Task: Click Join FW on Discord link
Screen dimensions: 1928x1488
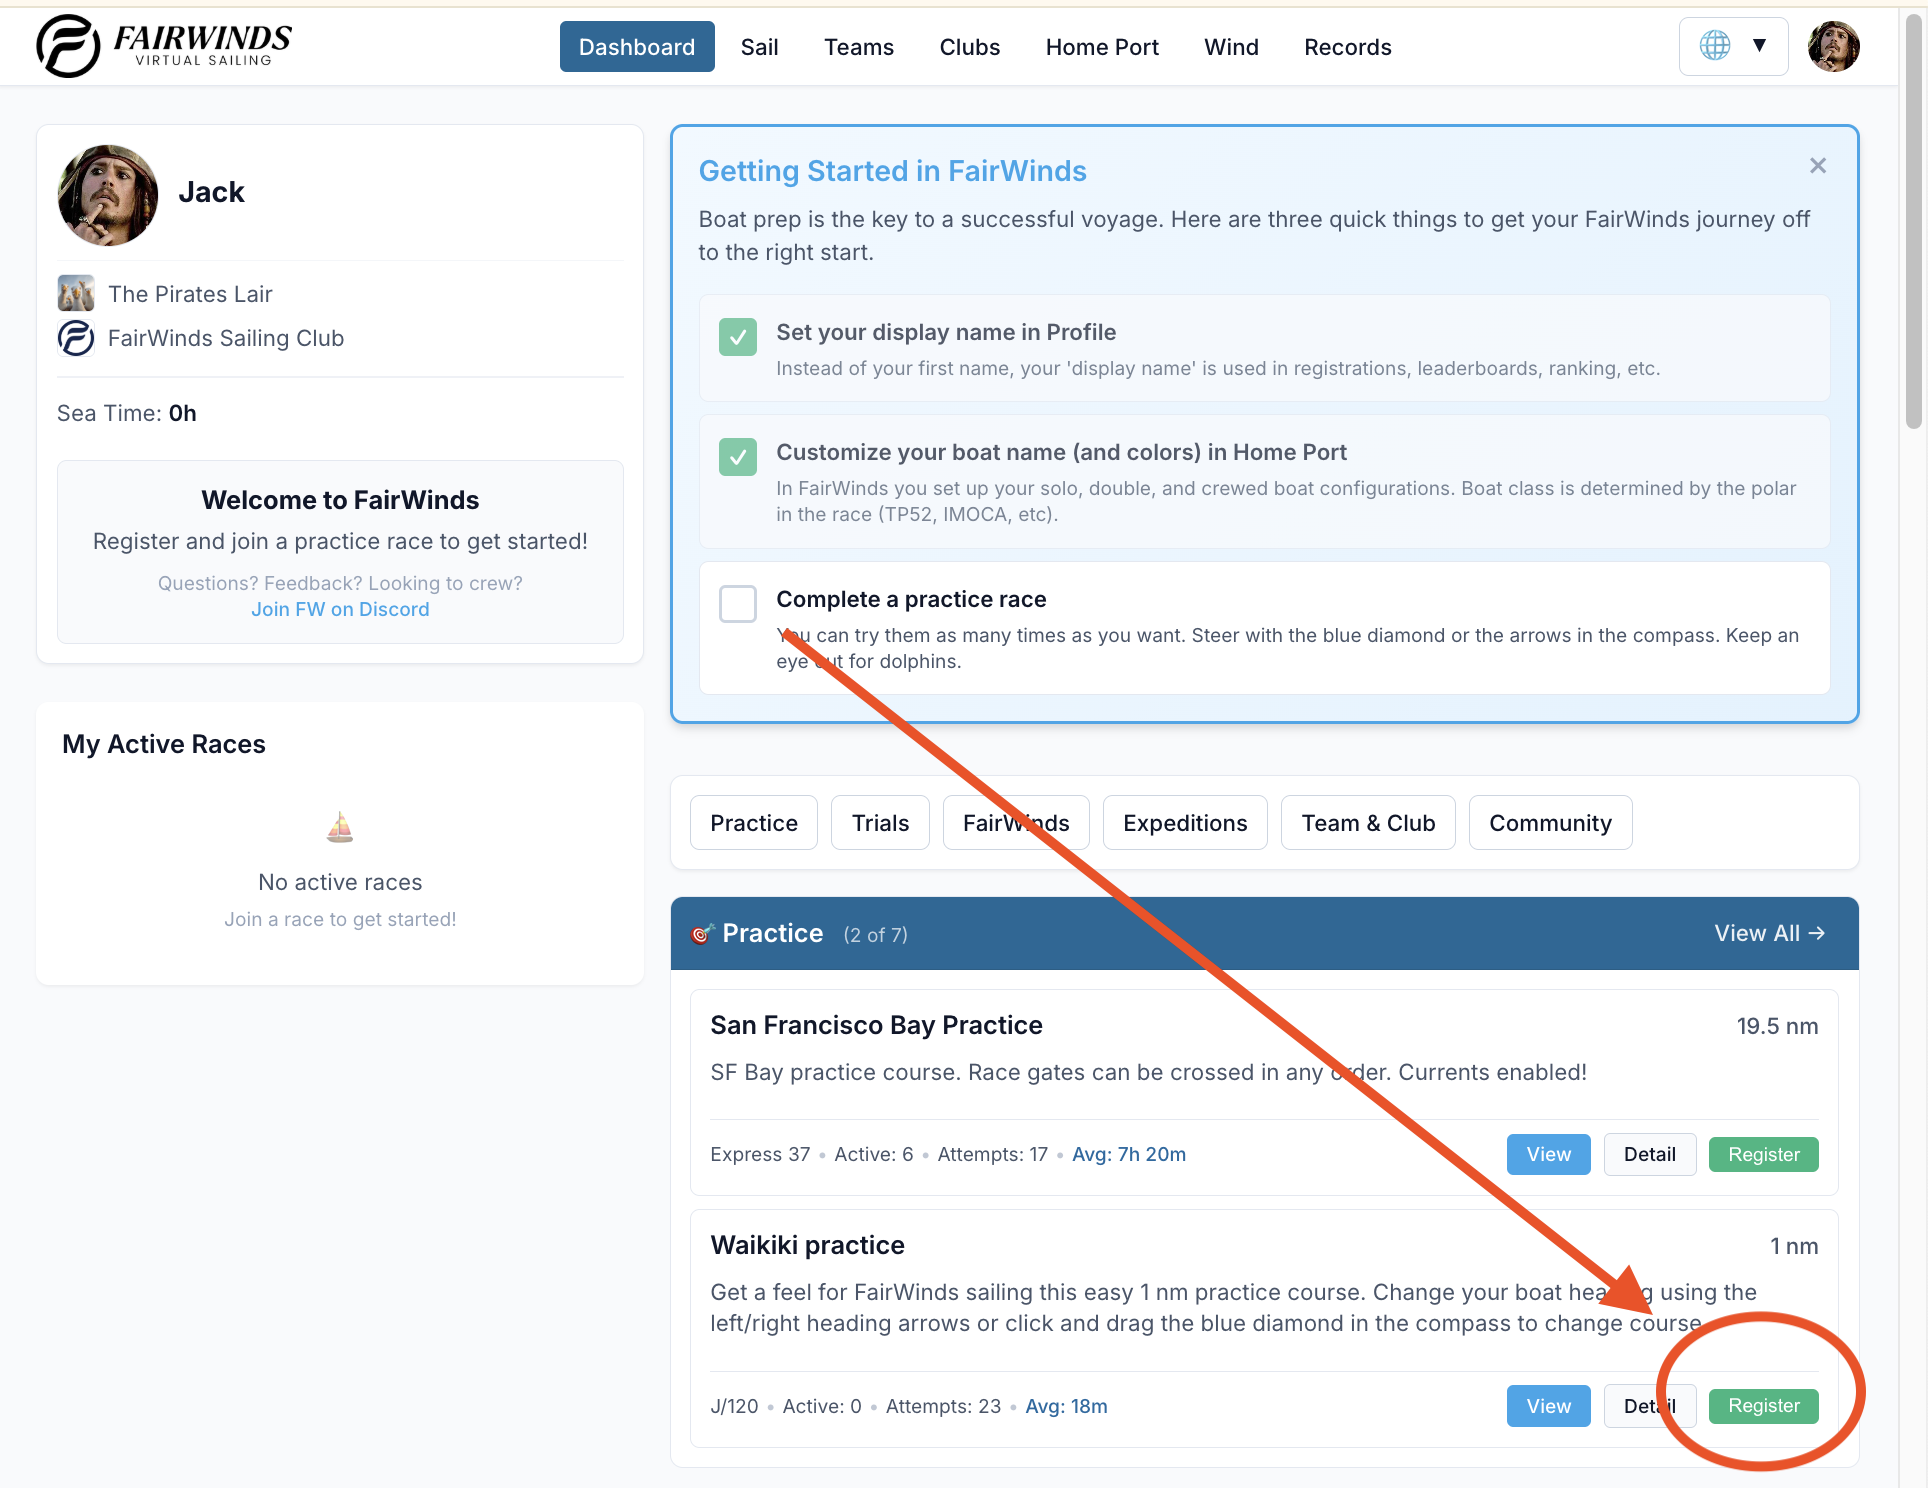Action: [x=340, y=609]
